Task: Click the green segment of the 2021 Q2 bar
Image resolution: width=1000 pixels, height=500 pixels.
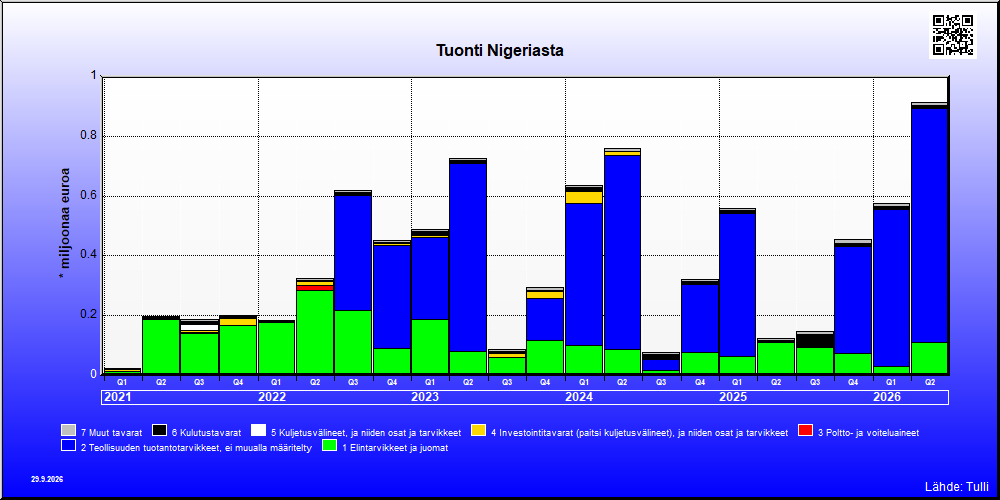Action: (161, 346)
